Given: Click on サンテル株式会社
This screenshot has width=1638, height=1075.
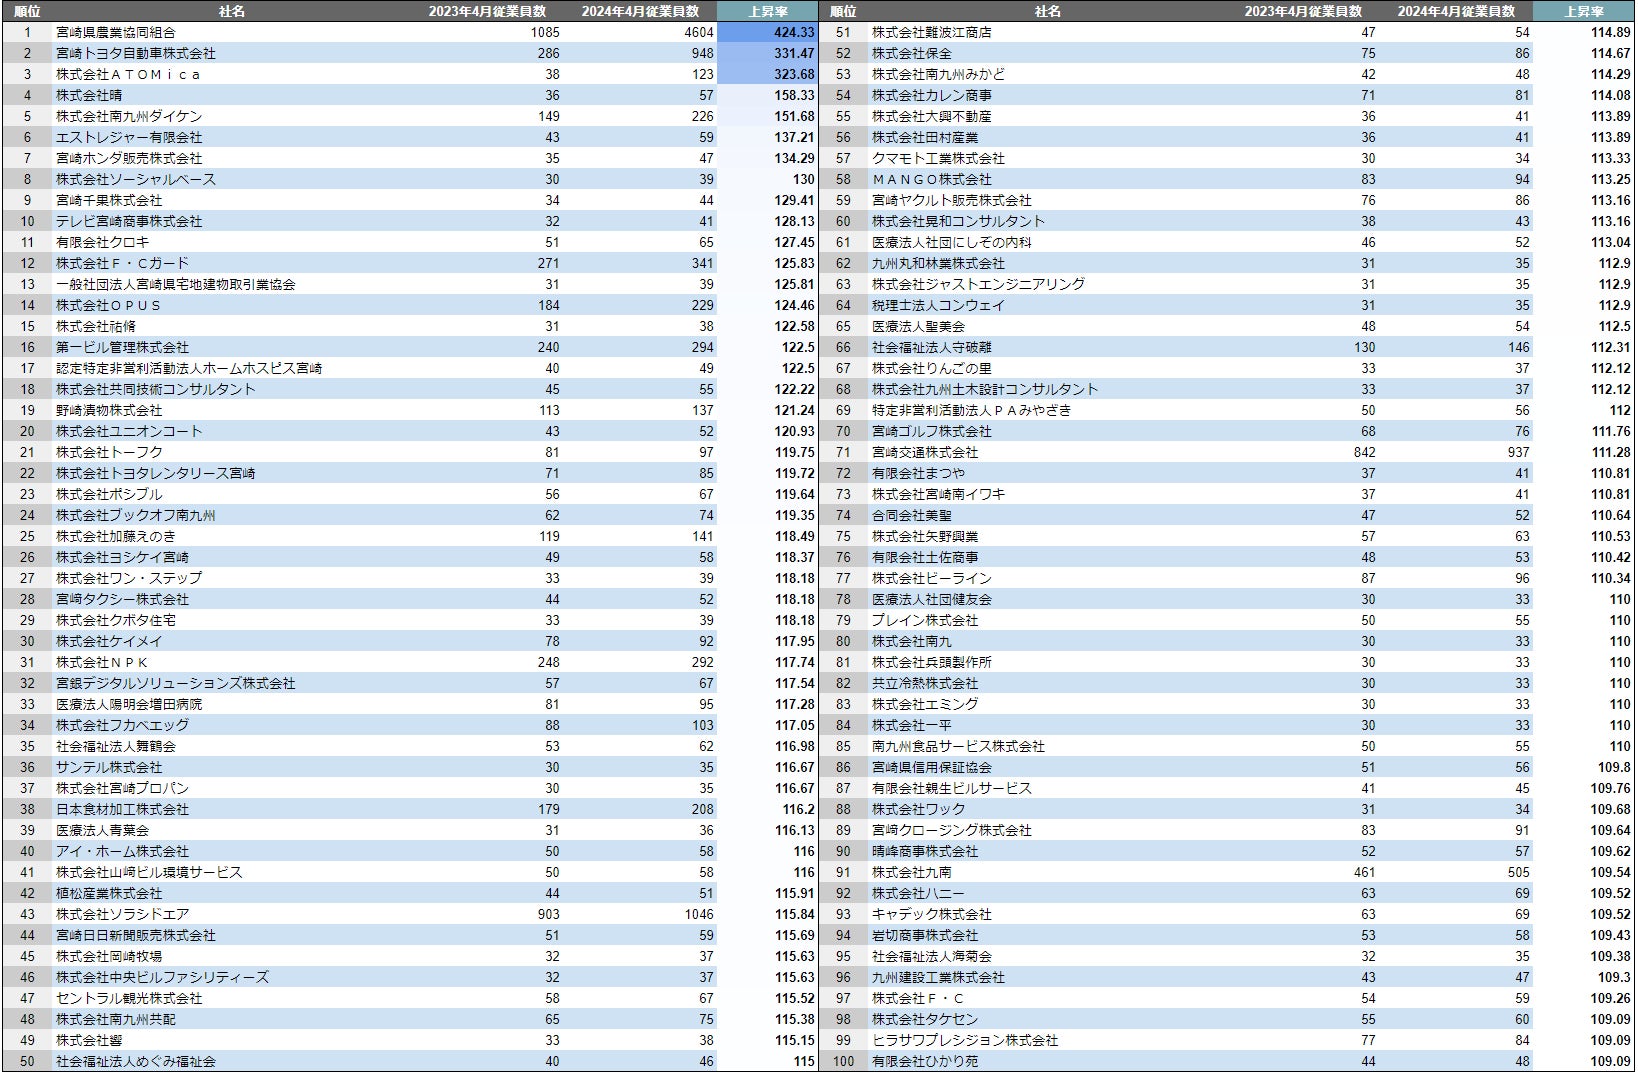Looking at the screenshot, I should click(109, 767).
